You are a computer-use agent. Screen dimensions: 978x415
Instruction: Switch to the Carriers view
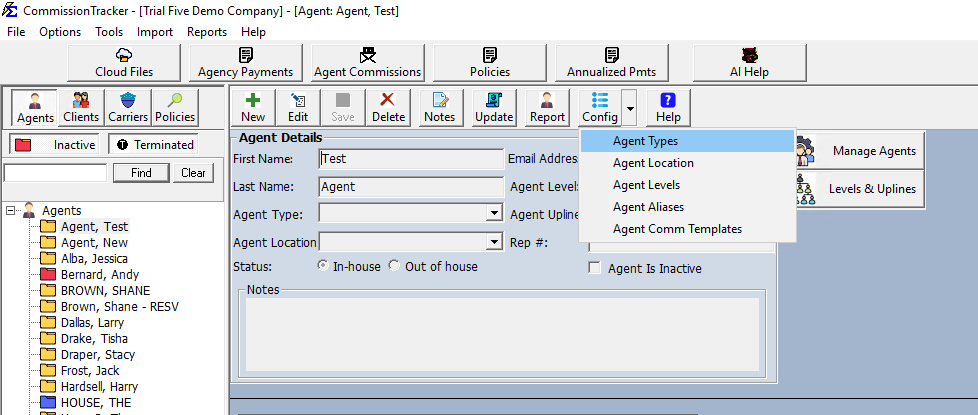click(x=128, y=107)
